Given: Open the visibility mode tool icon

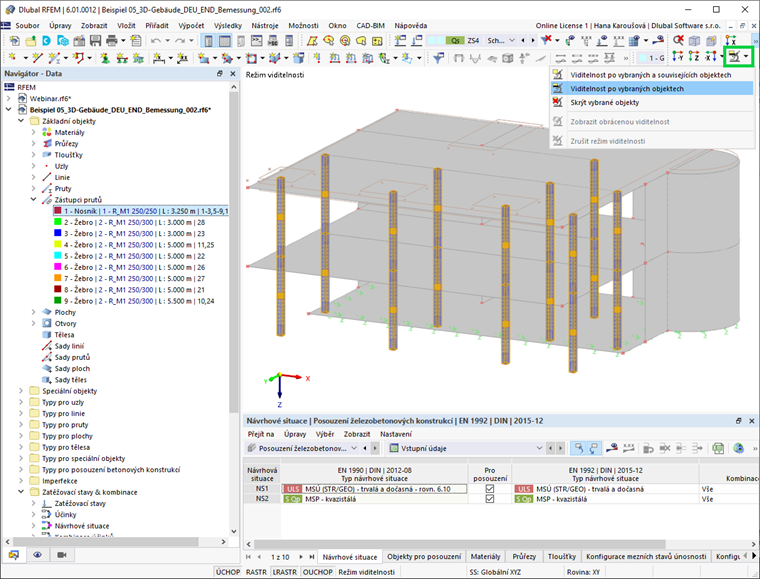Looking at the screenshot, I should pyautogui.click(x=735, y=58).
